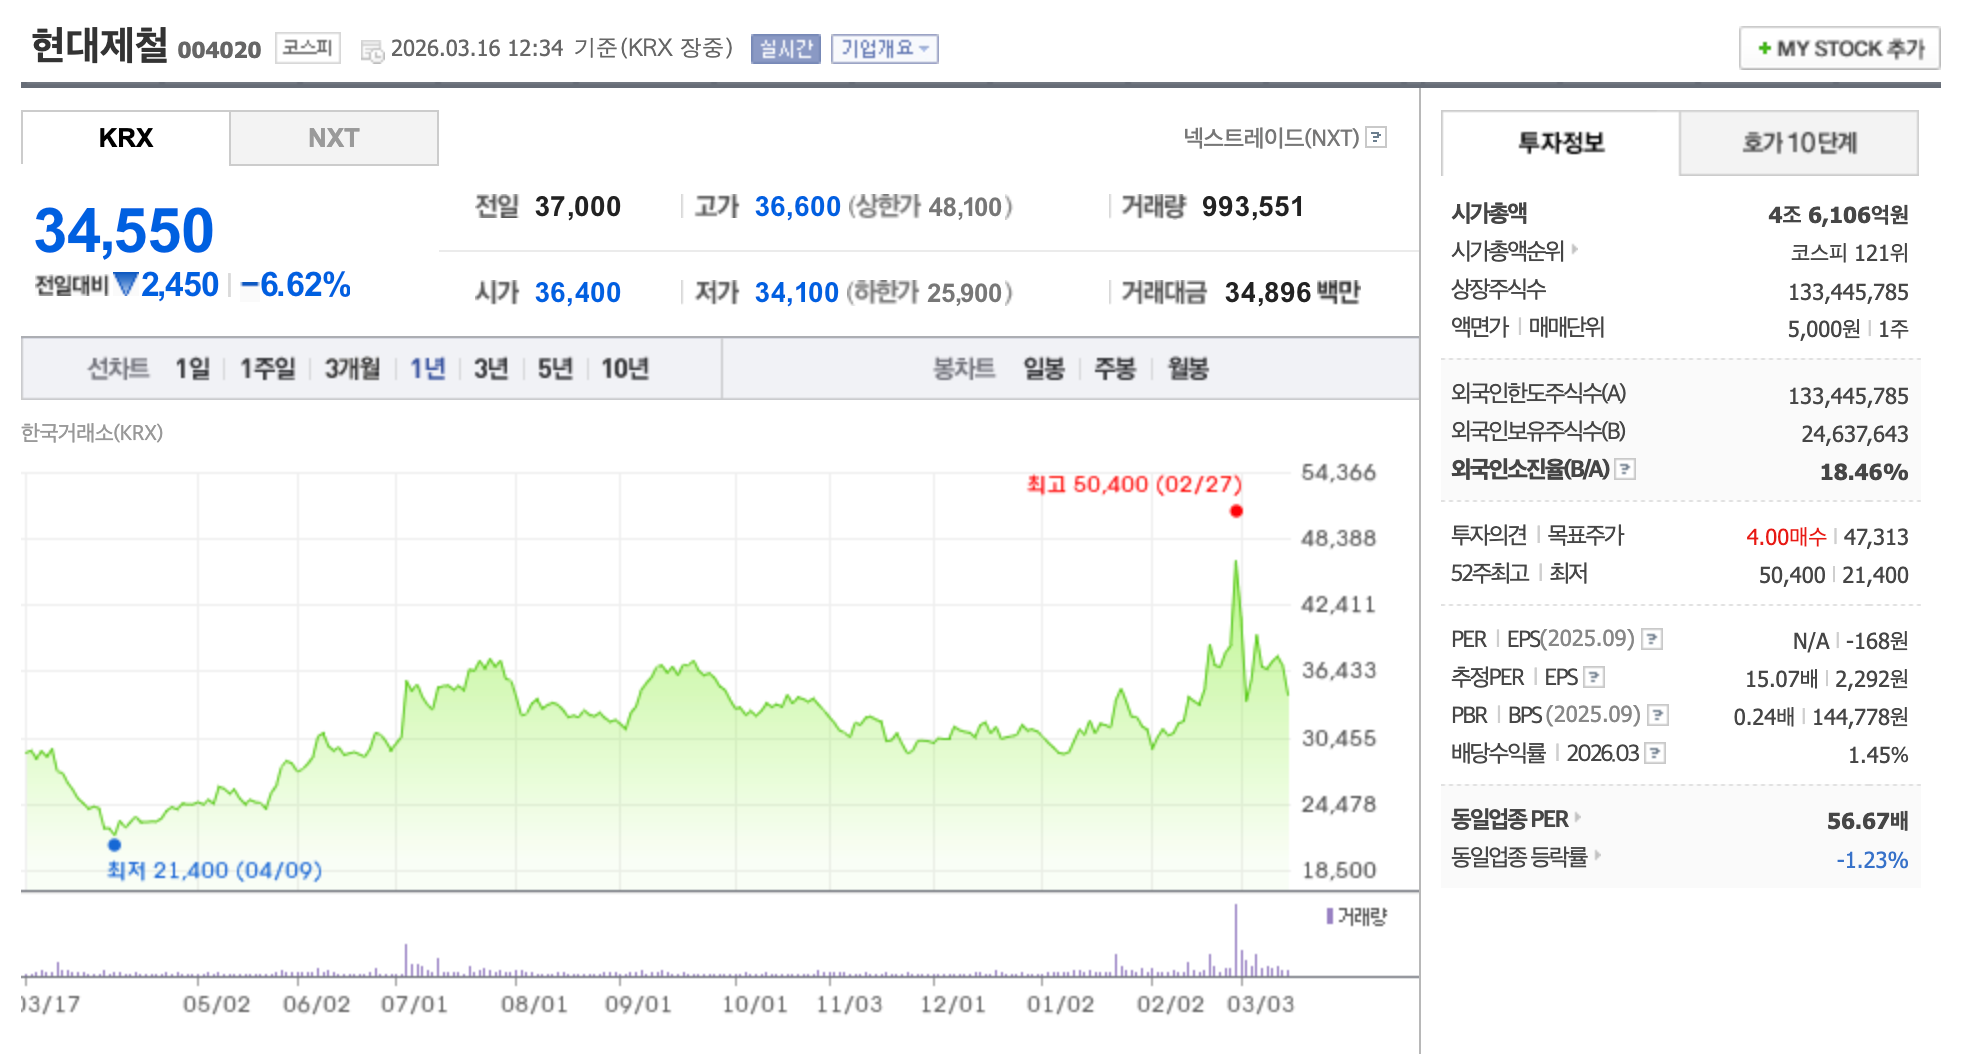This screenshot has width=1982, height=1054.
Task: Click the 동일업종 등락률 value -1.23%
Action: [1872, 860]
